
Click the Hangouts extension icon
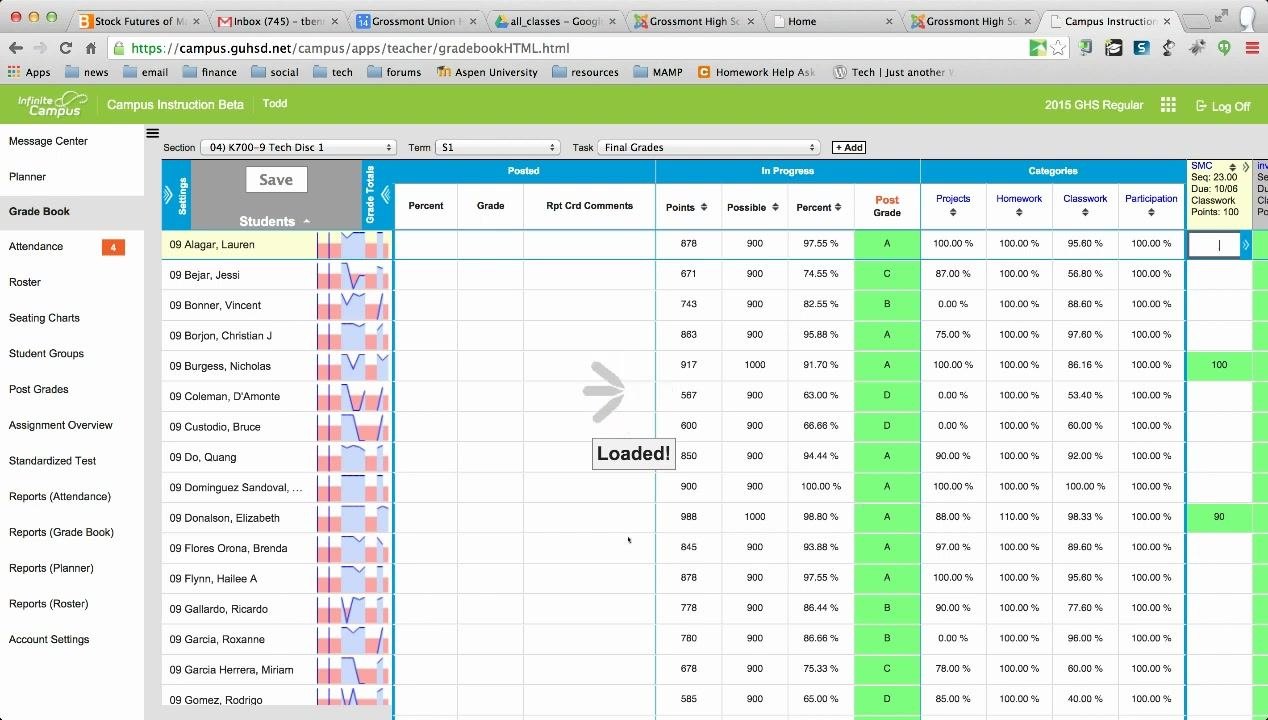click(1224, 48)
